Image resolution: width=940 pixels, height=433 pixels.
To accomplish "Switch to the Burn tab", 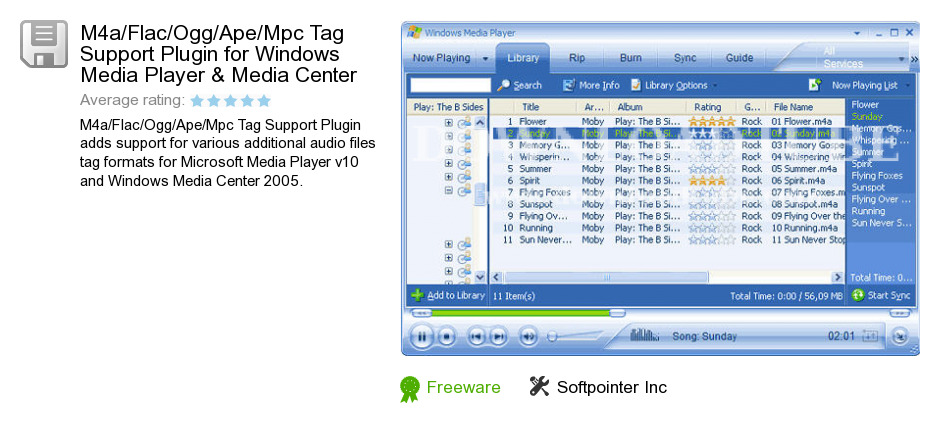I will pyautogui.click(x=630, y=58).
